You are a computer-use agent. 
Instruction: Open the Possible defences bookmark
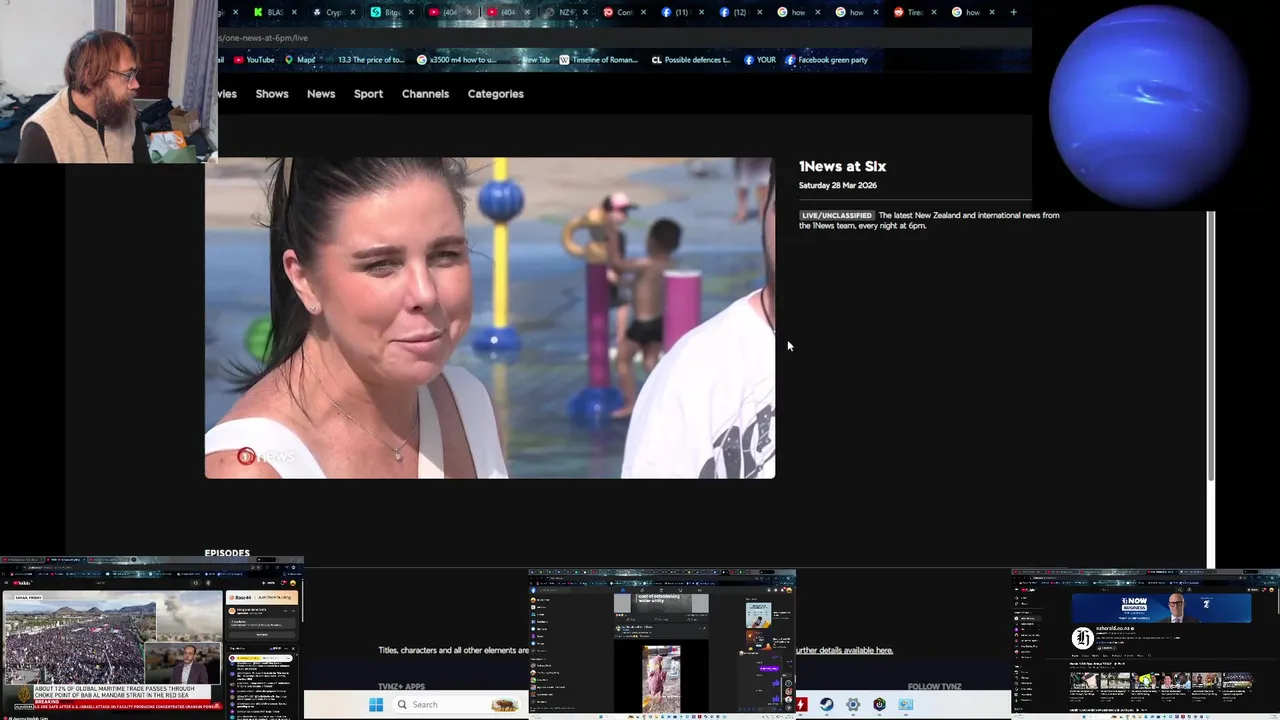coord(691,60)
